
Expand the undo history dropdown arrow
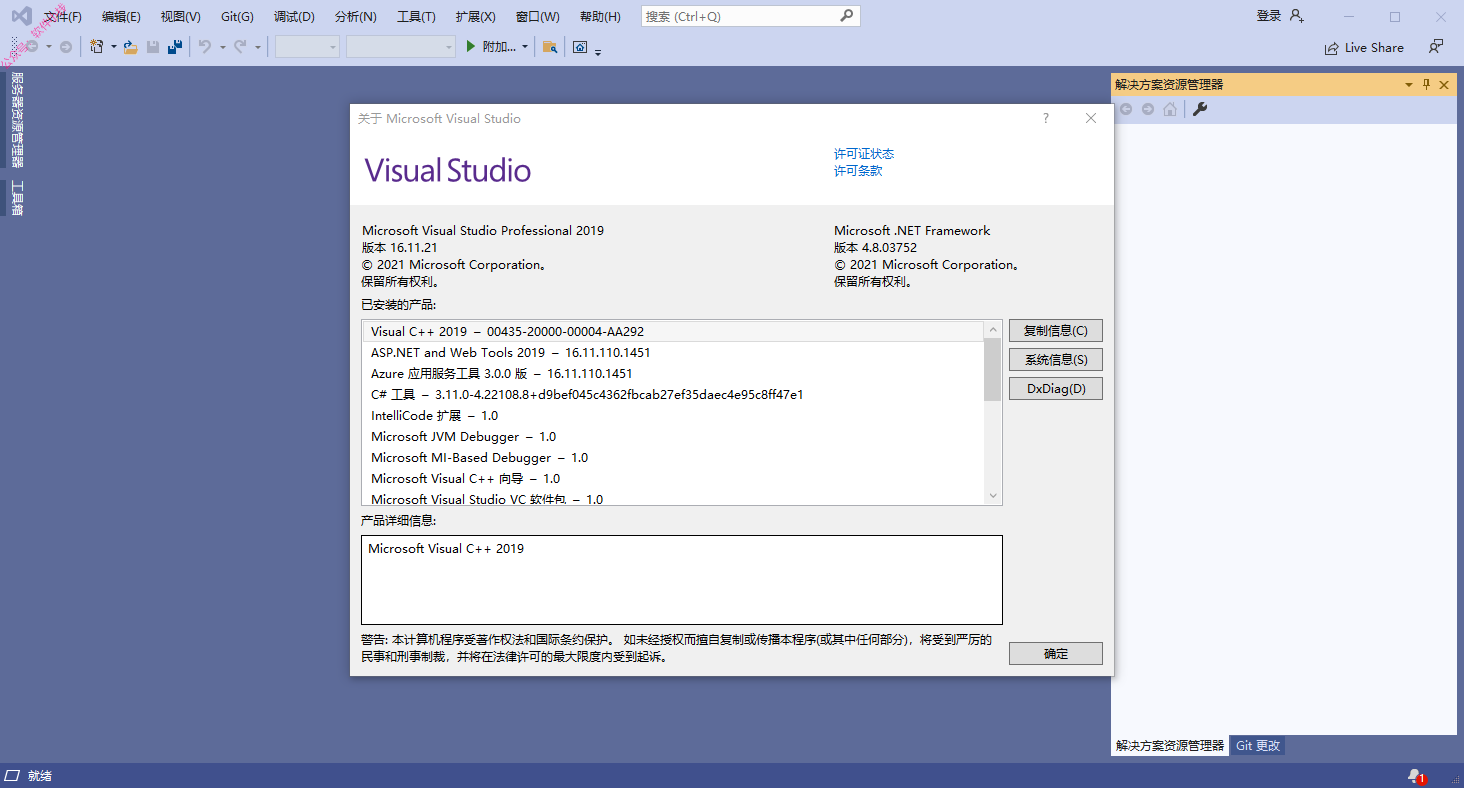(x=222, y=47)
